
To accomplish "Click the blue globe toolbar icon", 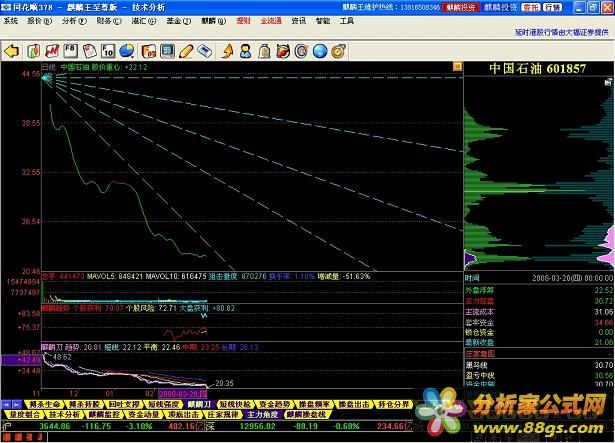I will 320,51.
